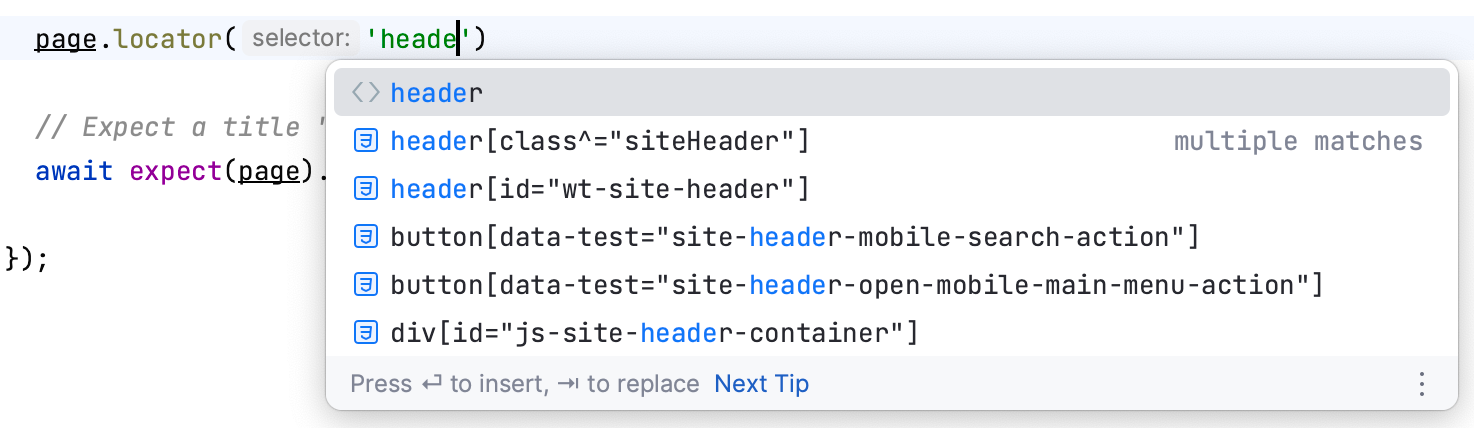Click the expect function call in the code
This screenshot has height=428, width=1474.
pyautogui.click(x=177, y=172)
